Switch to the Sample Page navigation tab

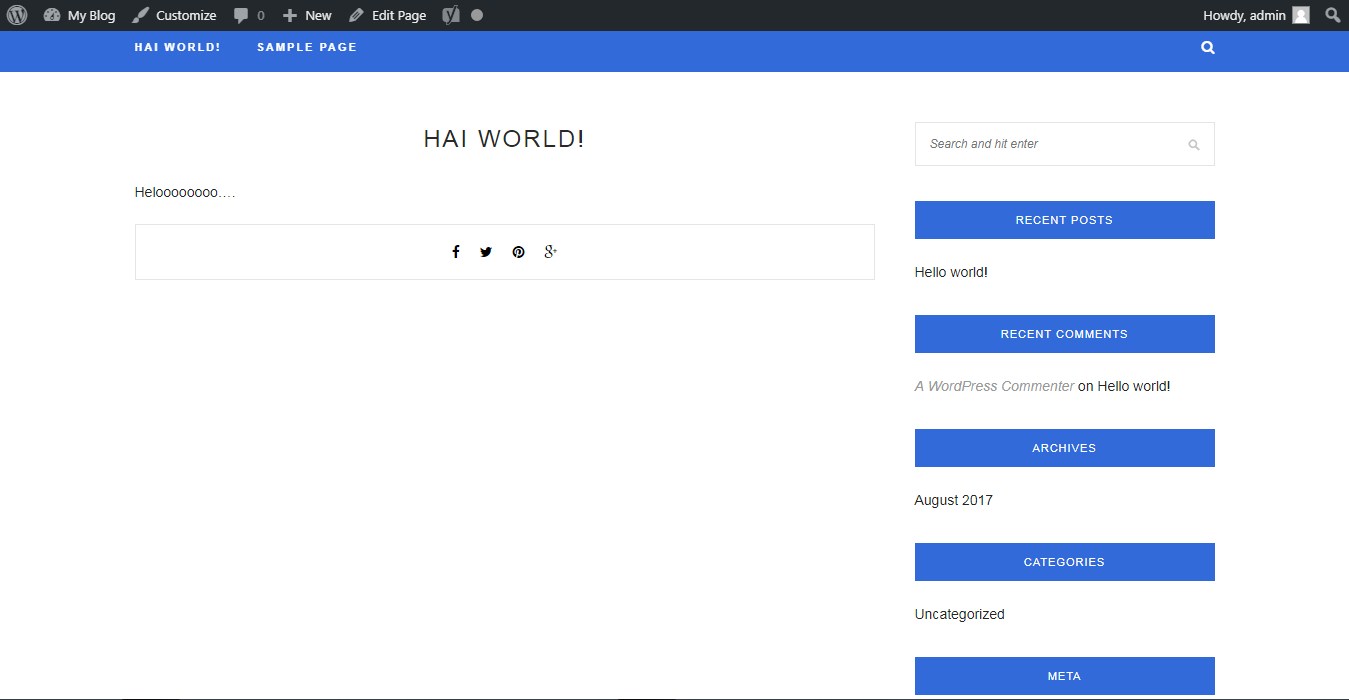306,47
